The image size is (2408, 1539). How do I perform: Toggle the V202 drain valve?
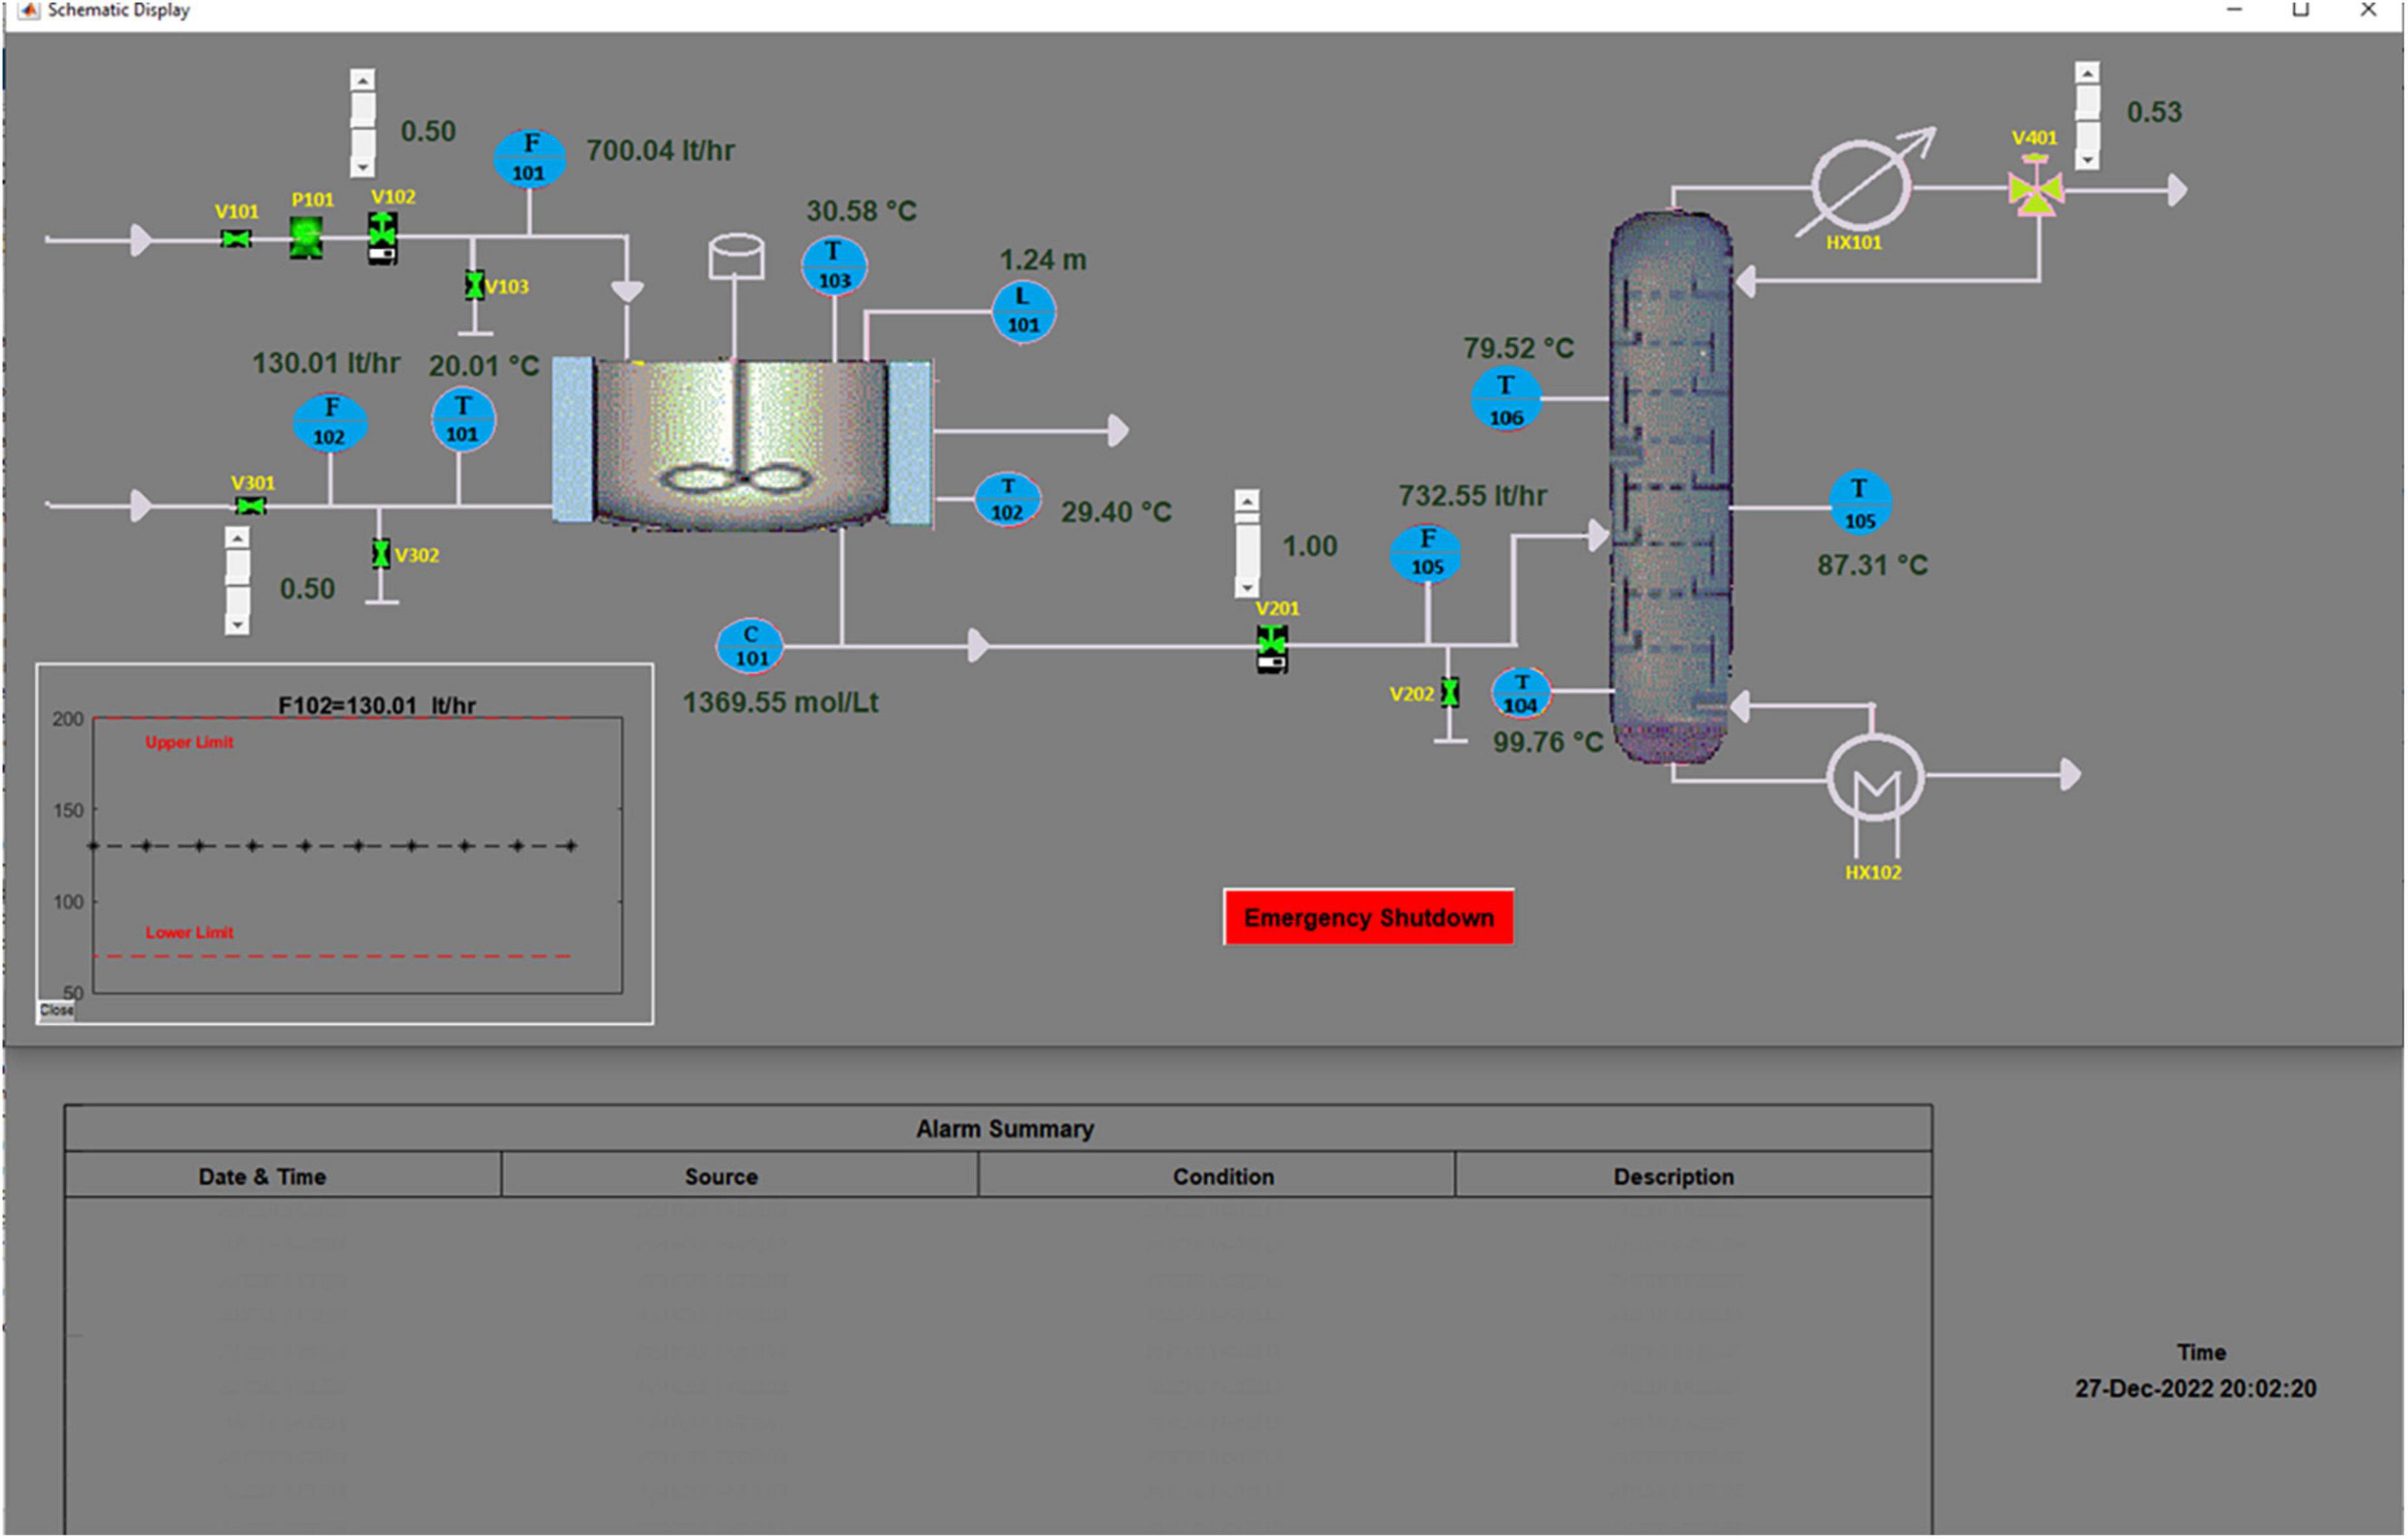1449,692
